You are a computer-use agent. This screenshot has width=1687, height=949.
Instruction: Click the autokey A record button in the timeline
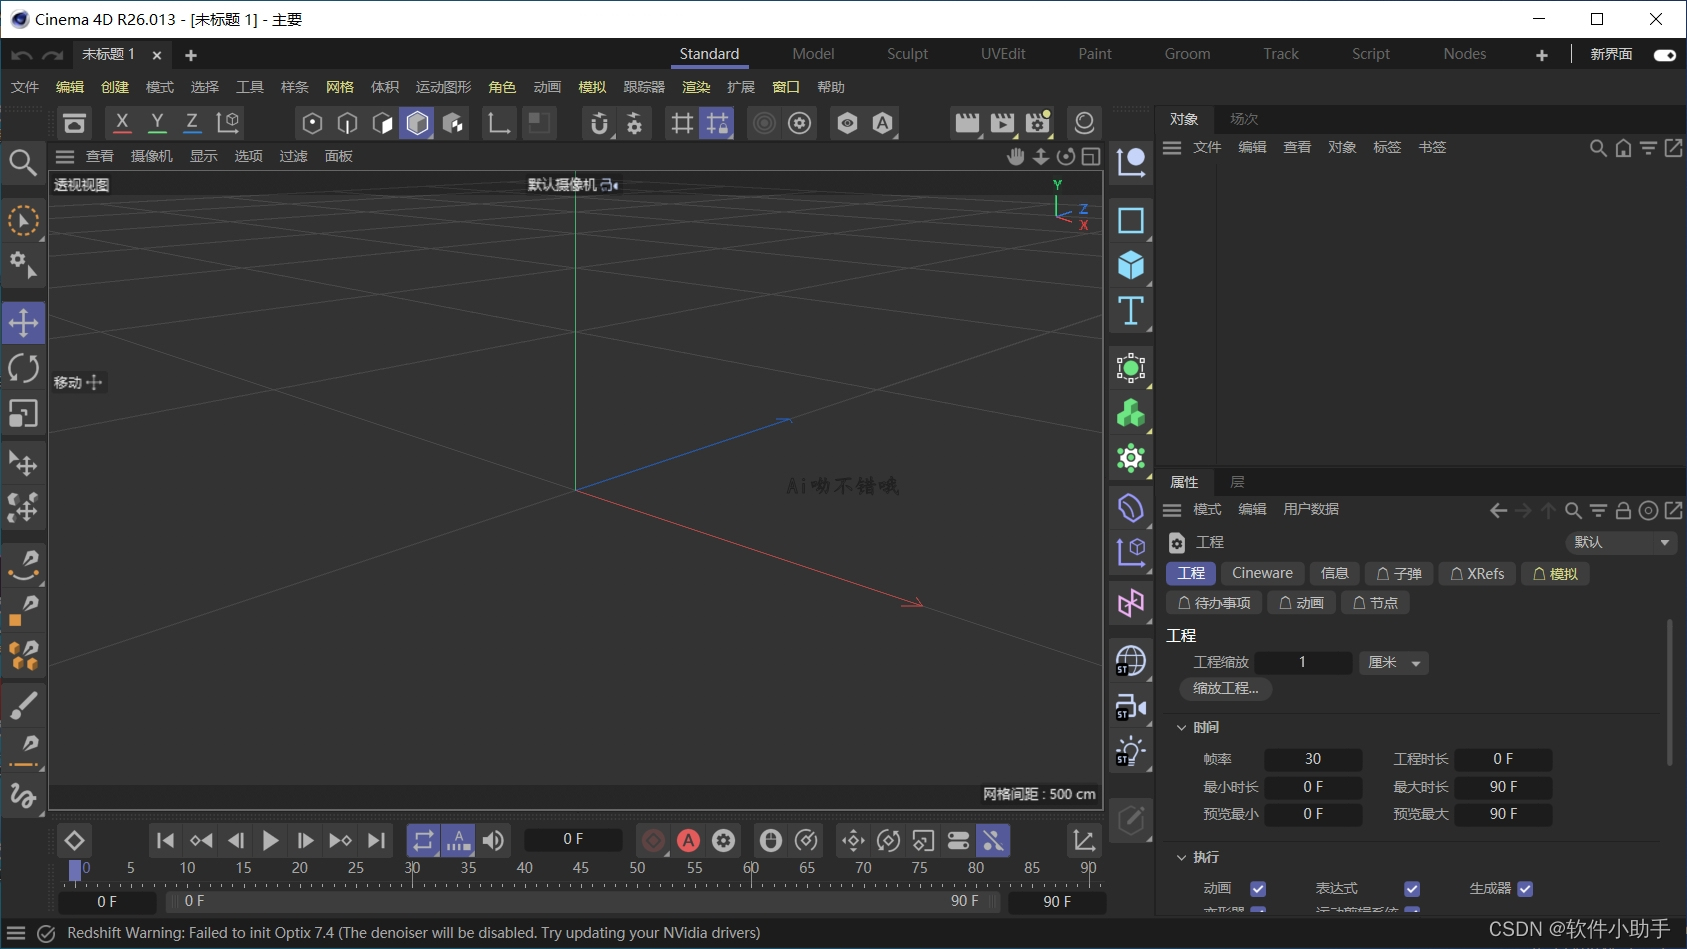pos(688,840)
